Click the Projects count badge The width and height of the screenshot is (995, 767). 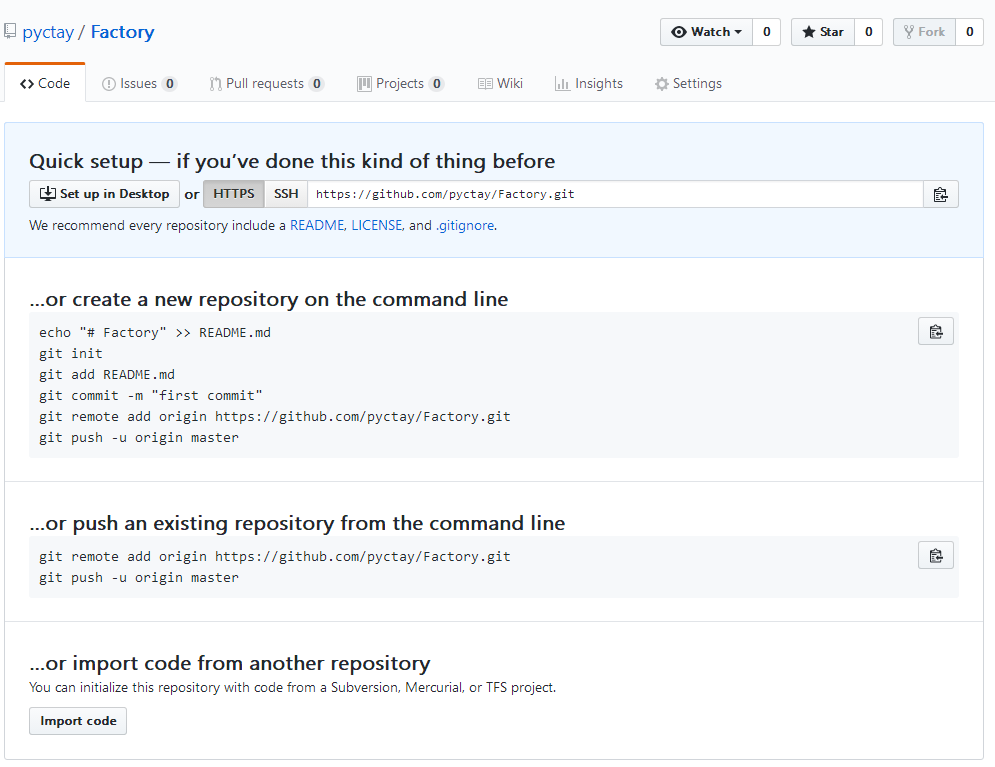click(x=437, y=84)
